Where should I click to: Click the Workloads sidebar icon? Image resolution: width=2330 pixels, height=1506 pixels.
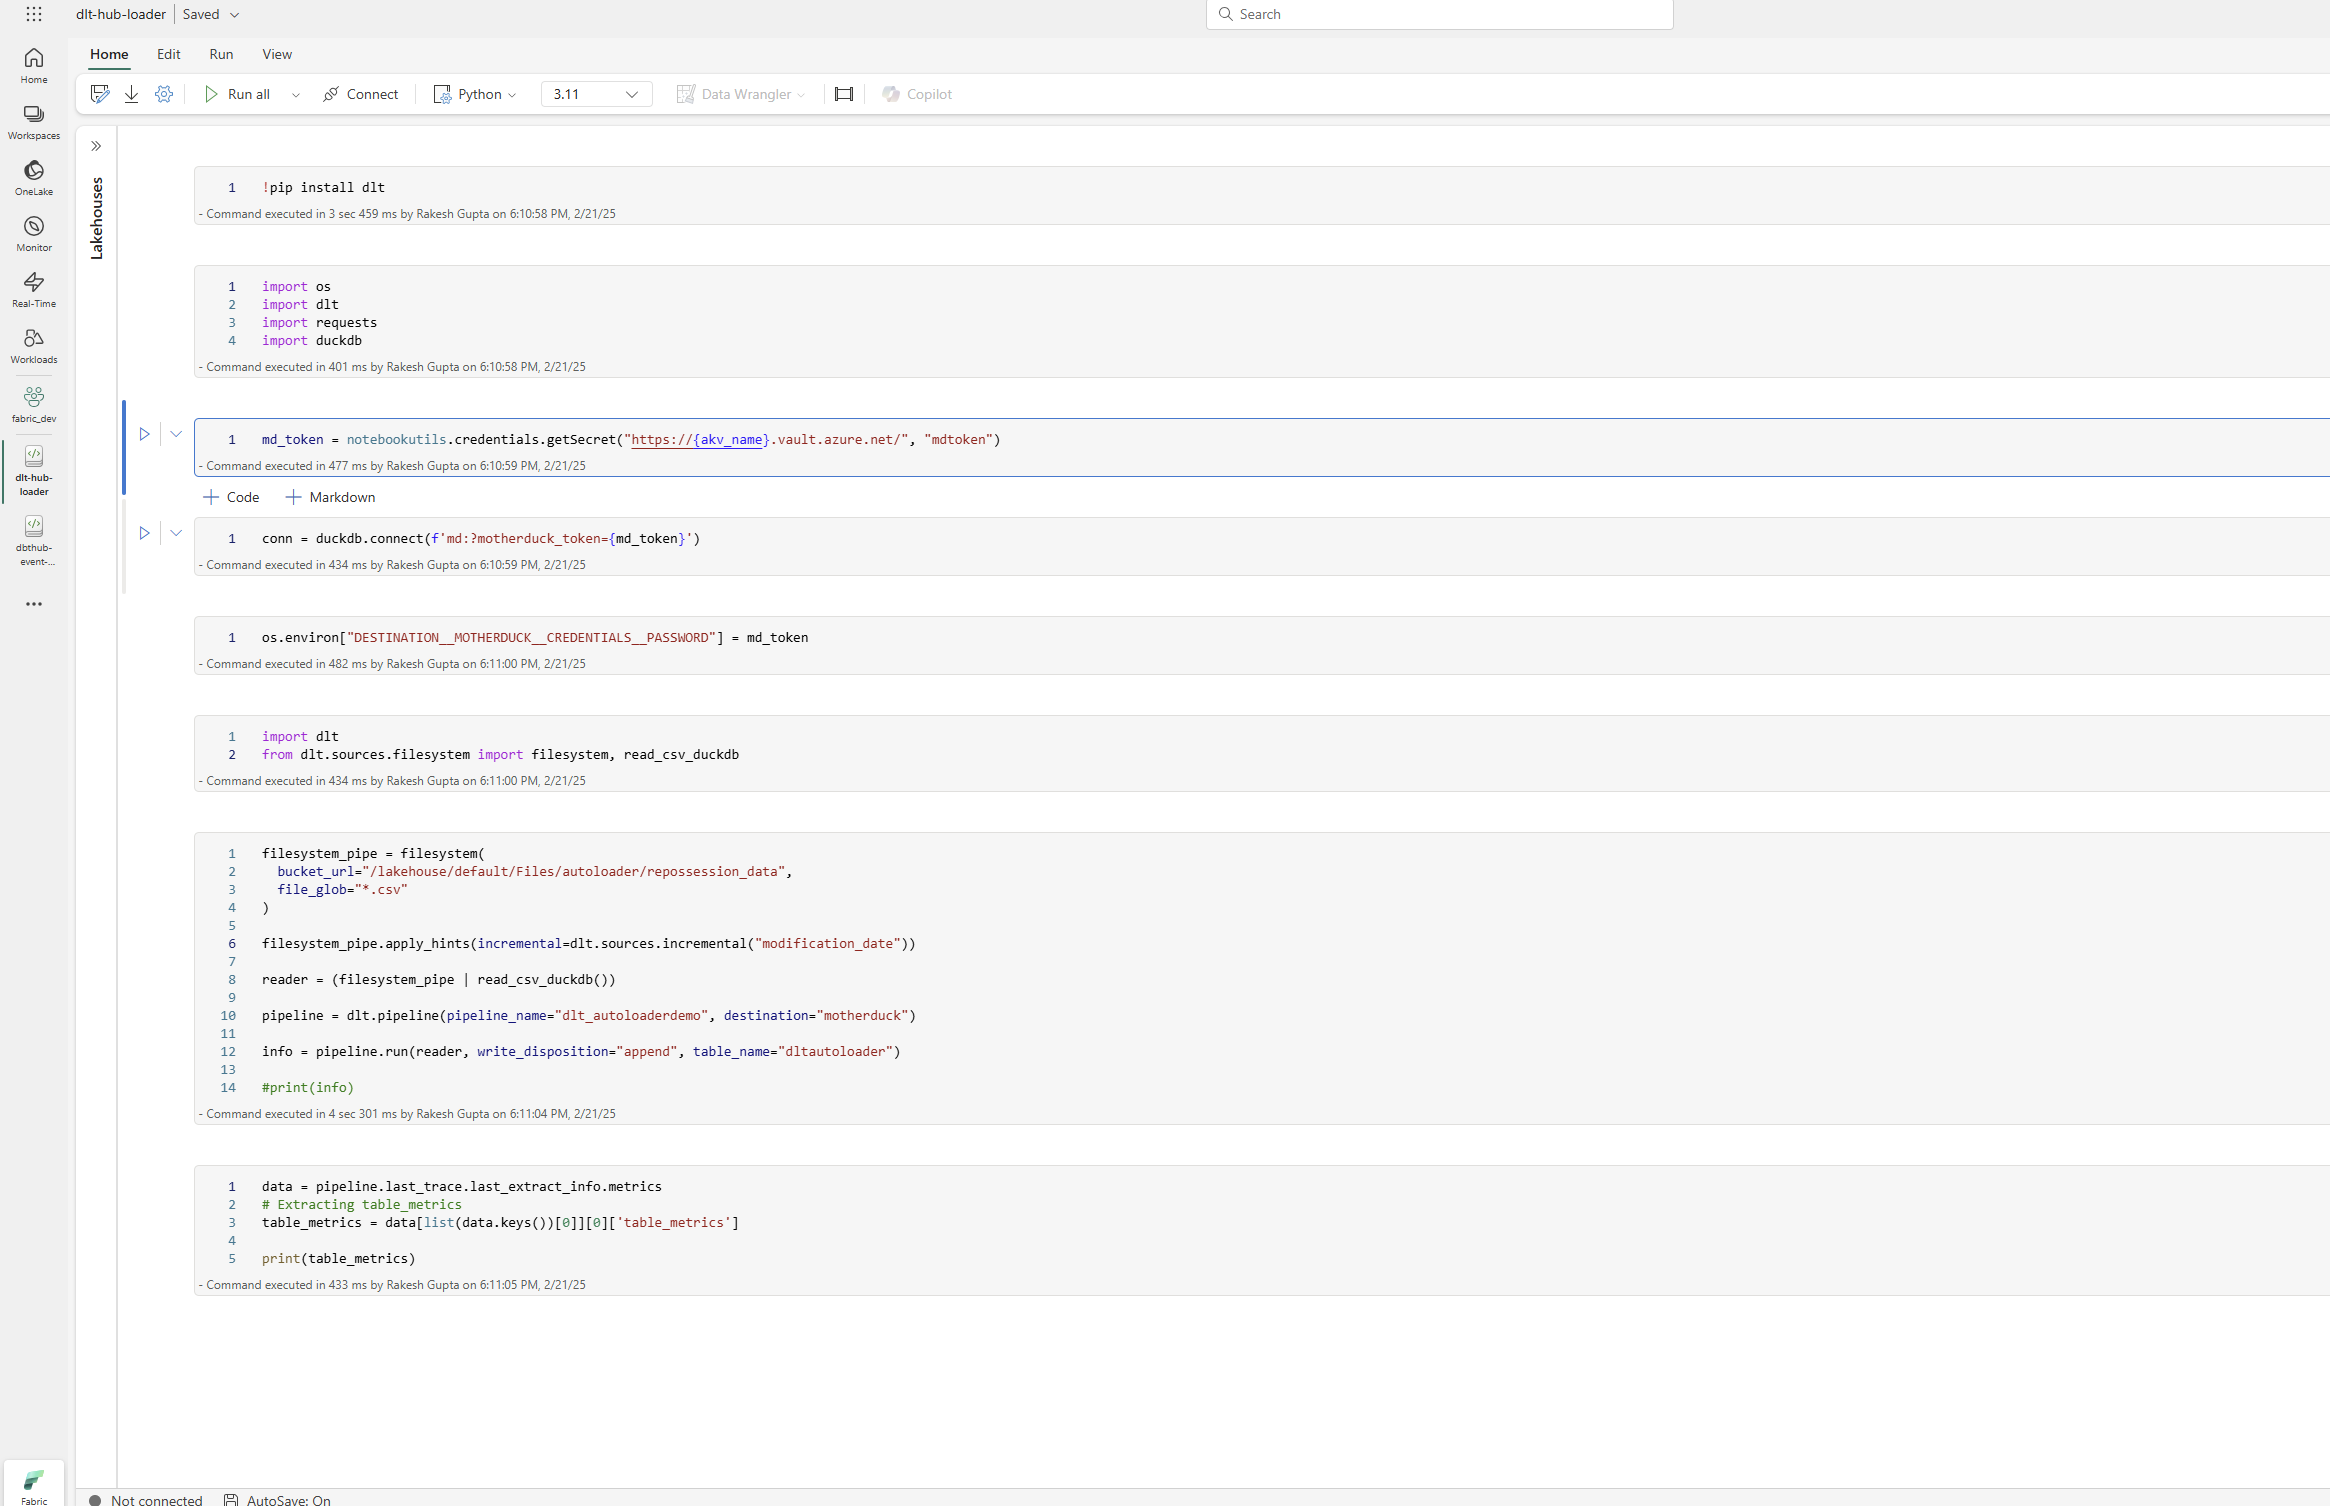33,344
